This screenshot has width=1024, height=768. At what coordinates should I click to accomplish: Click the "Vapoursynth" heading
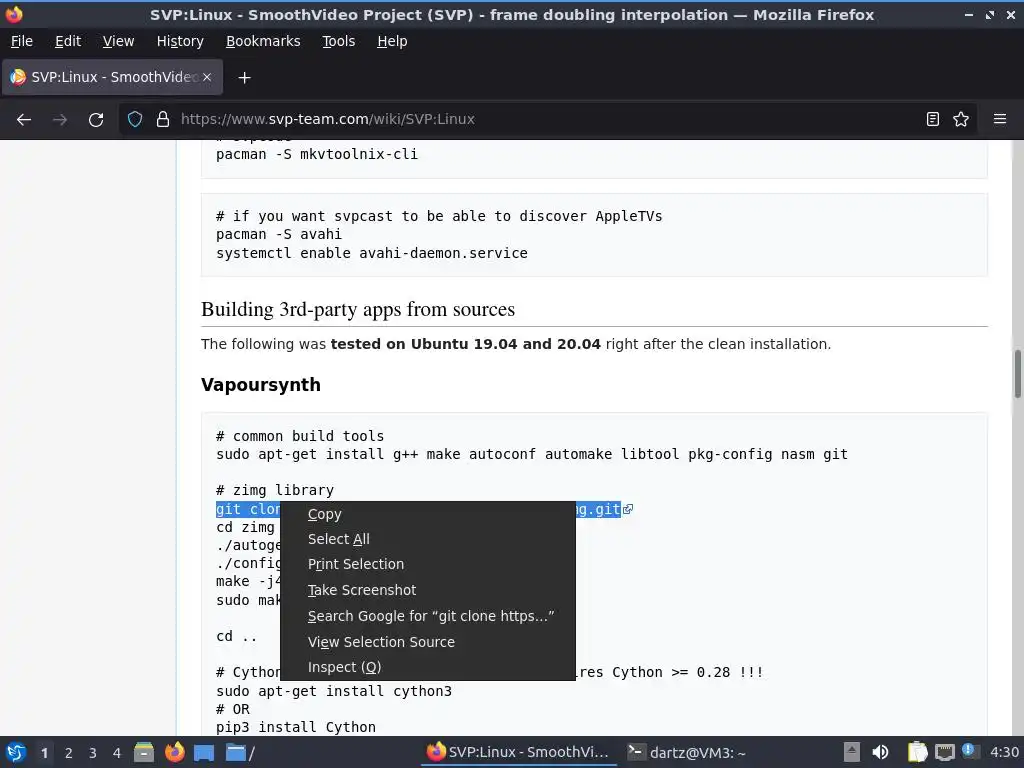261,385
